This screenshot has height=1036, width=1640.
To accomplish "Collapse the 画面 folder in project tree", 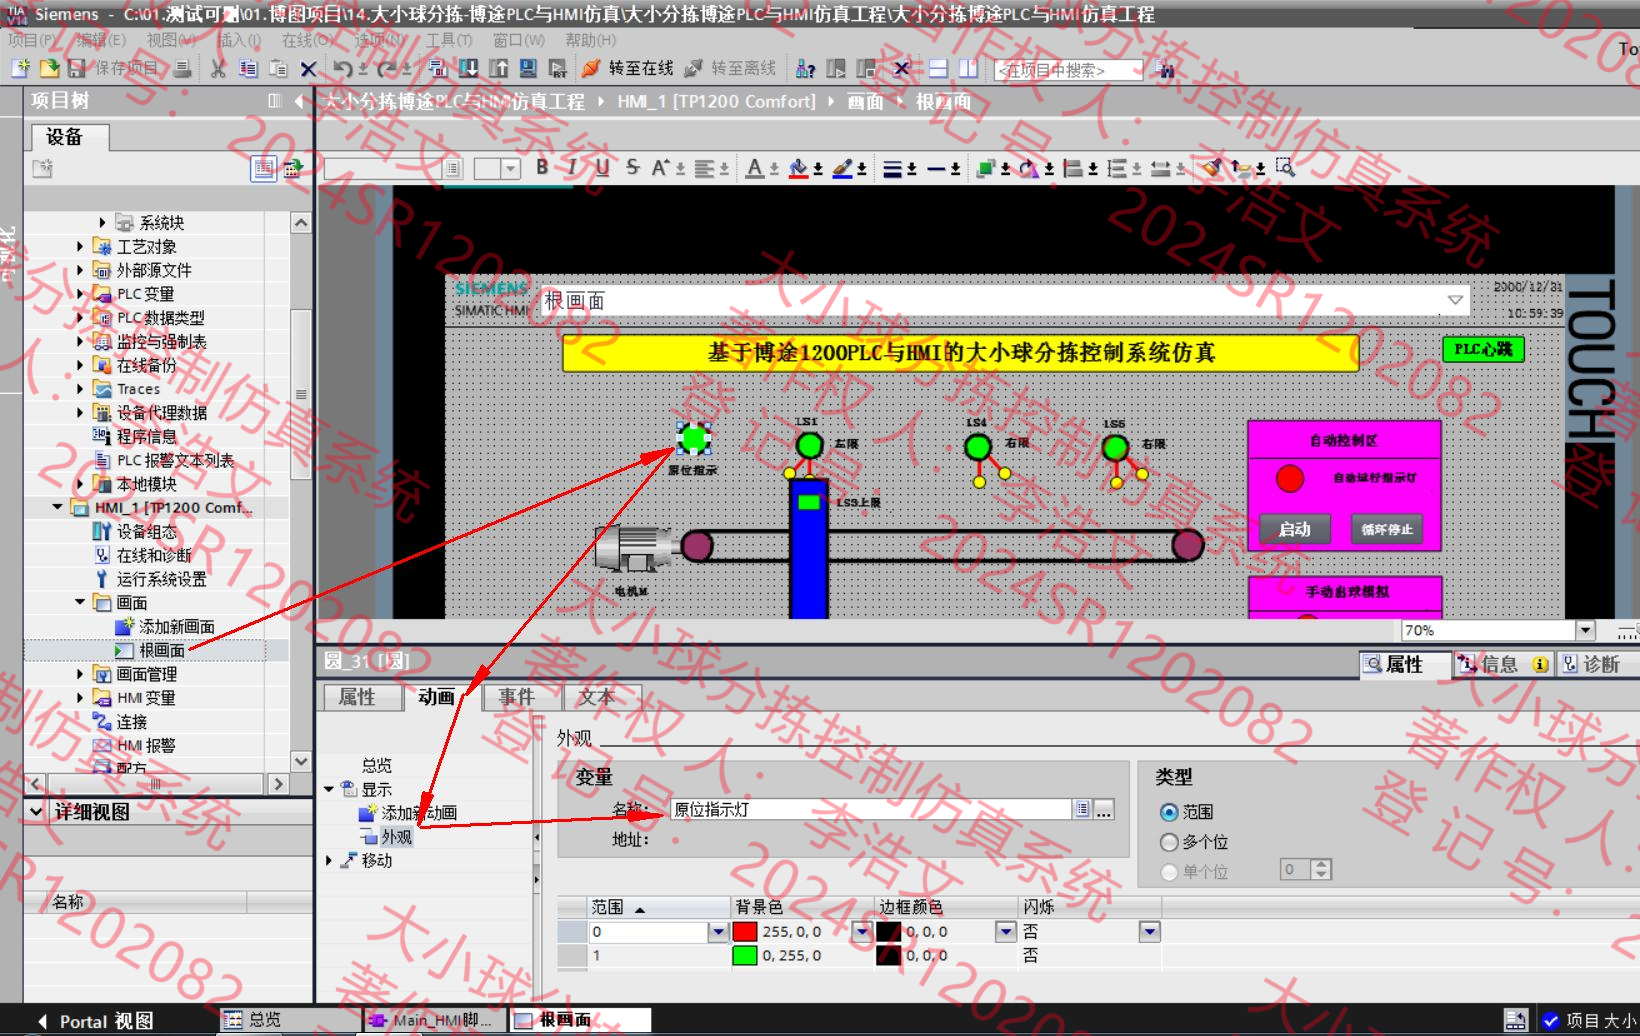I will click(80, 602).
